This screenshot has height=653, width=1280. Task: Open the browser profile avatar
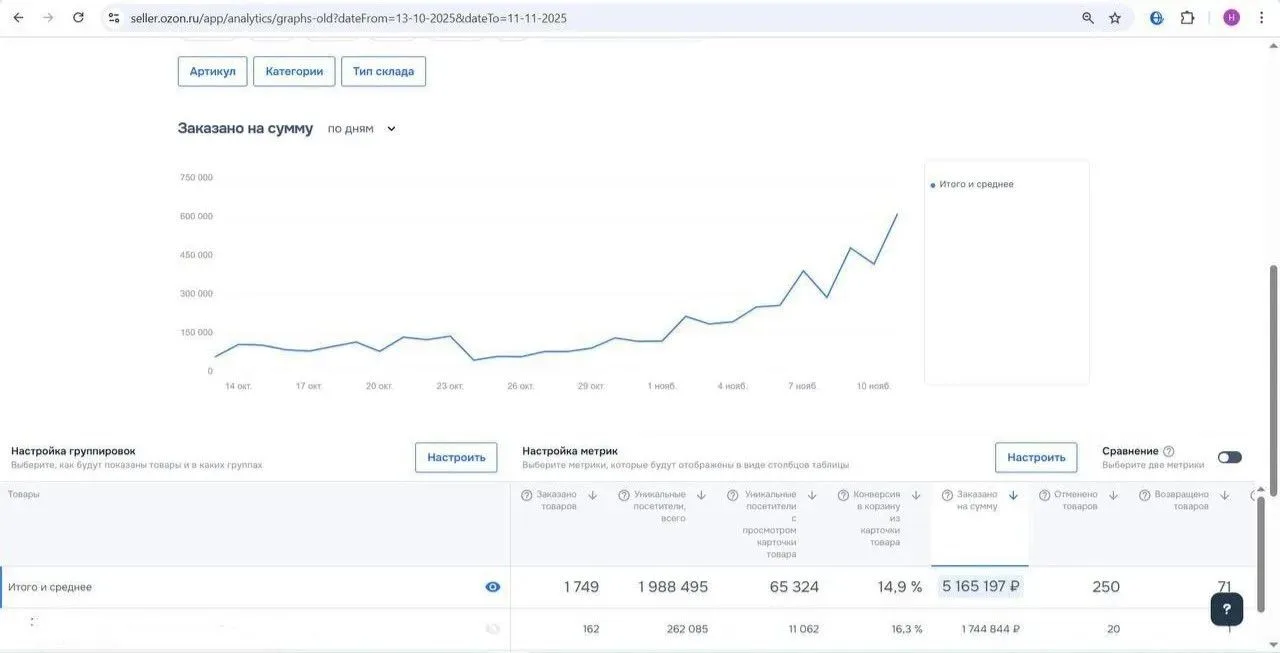click(x=1231, y=18)
